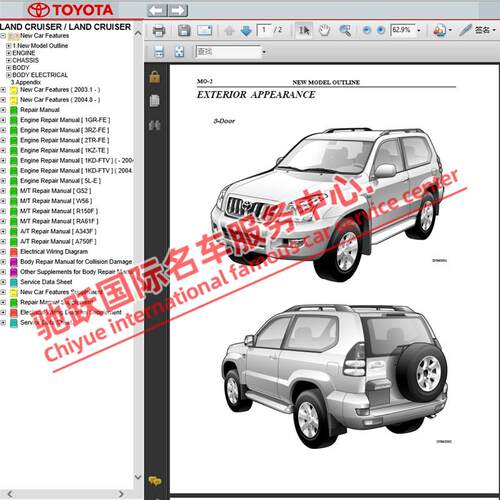Open the binoculars search panel
Viewport: 500px width, 500px height.
[x=155, y=125]
